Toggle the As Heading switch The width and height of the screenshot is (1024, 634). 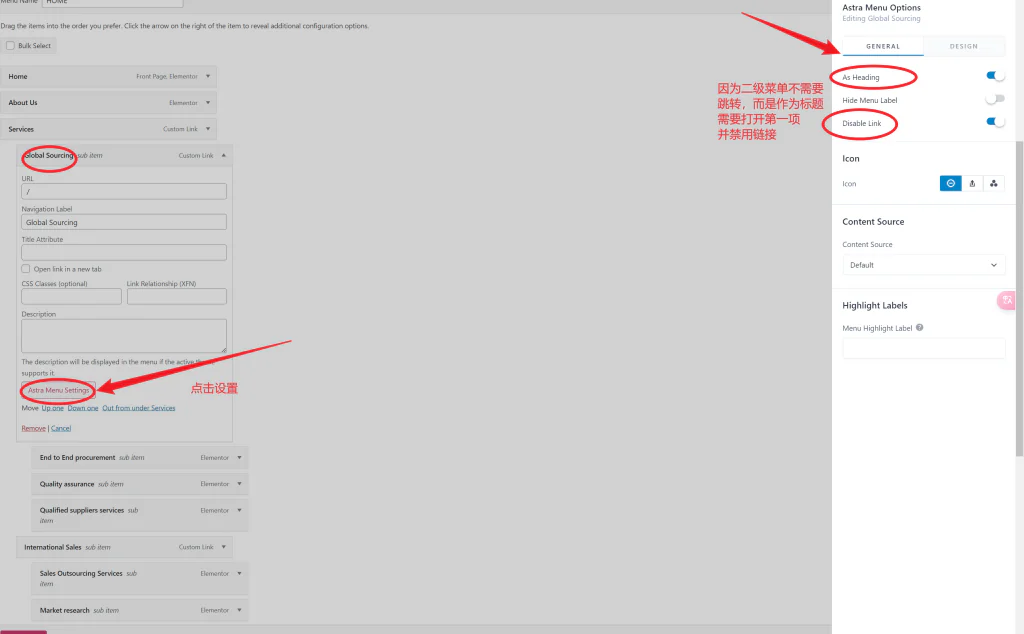(x=995, y=76)
